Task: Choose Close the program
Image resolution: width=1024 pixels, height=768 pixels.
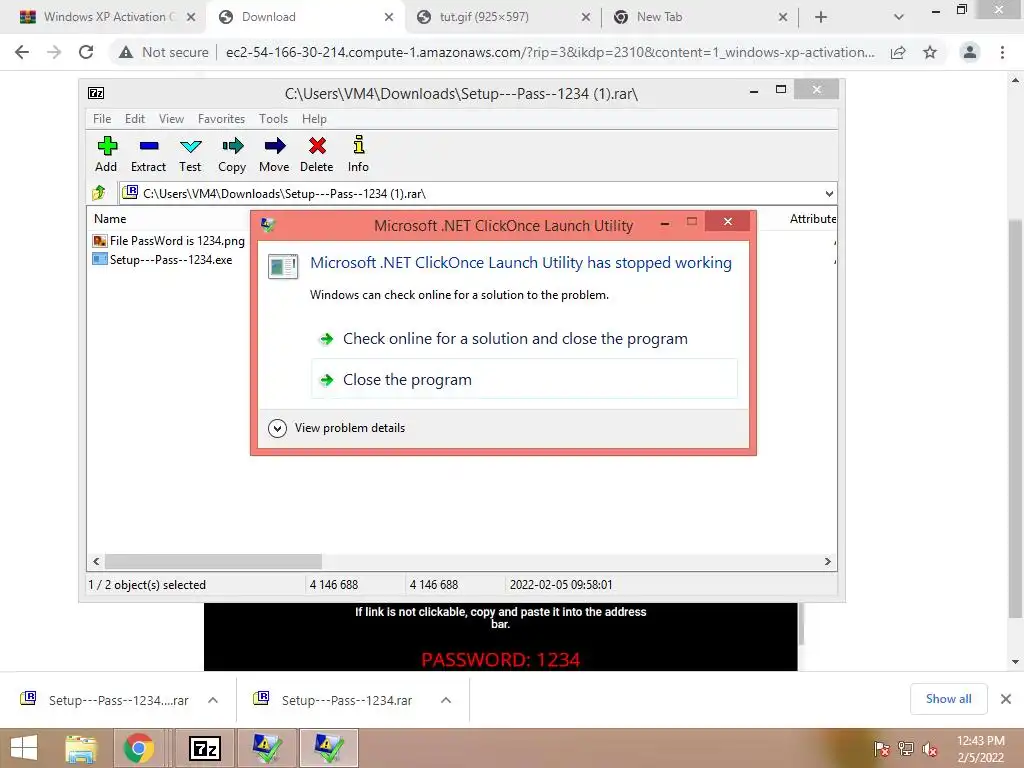Action: coord(524,379)
